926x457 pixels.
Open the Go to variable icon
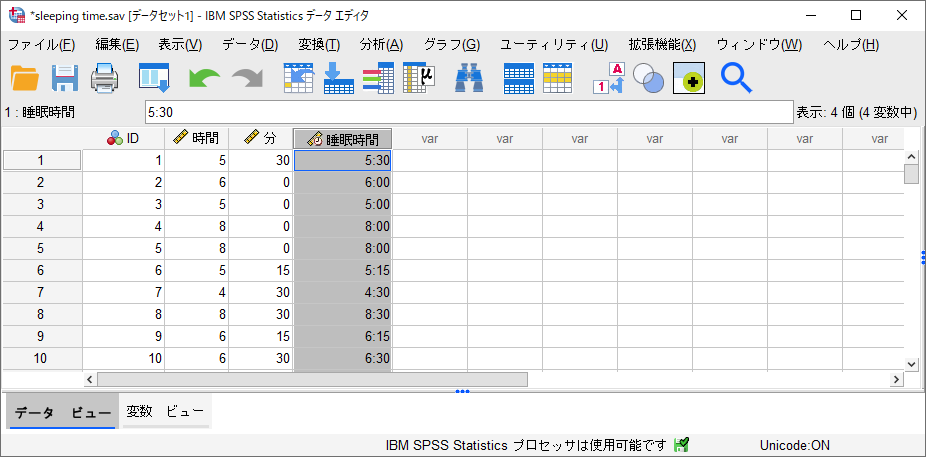point(338,78)
